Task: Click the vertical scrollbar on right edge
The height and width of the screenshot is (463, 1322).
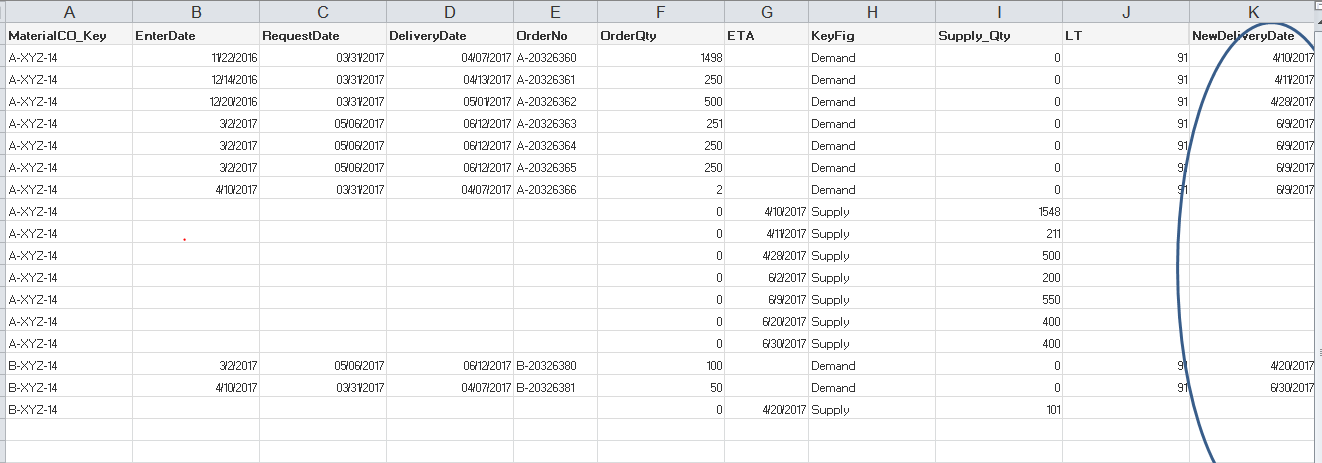Action: pos(1317,200)
